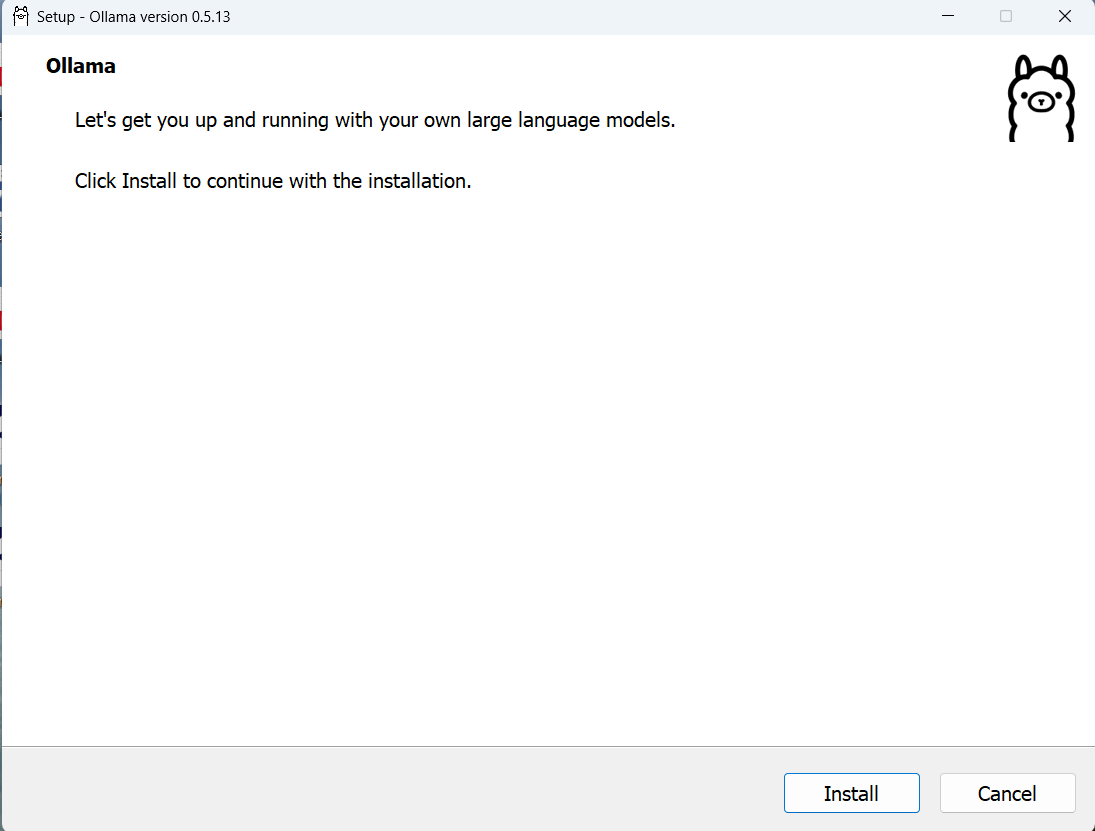Click the sentence about large language models
The width and height of the screenshot is (1095, 831).
point(374,119)
